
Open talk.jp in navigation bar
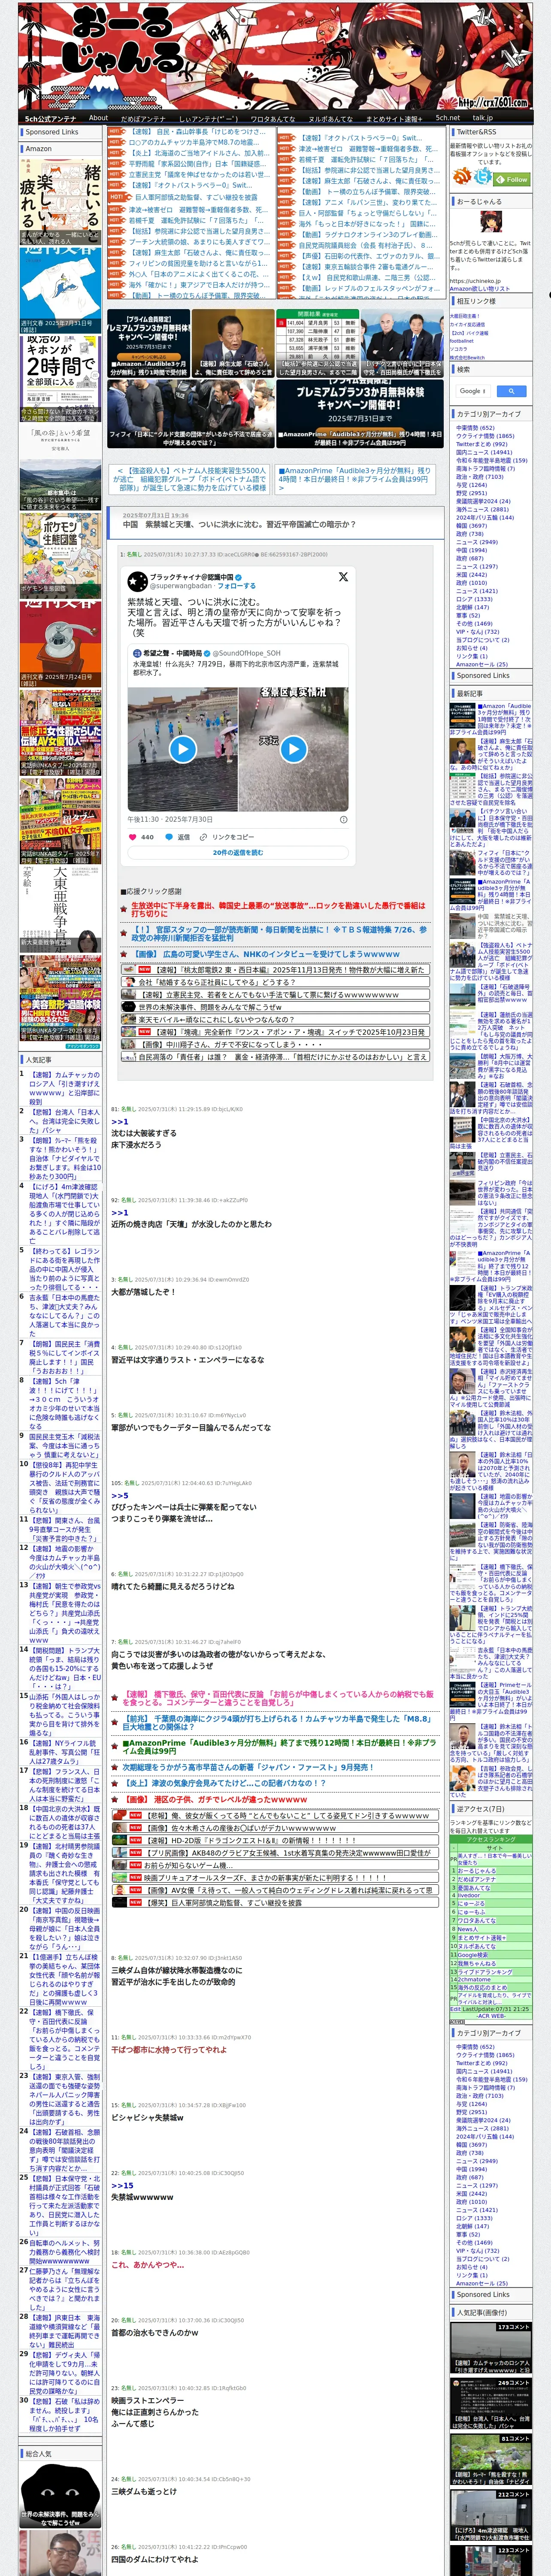point(483,118)
